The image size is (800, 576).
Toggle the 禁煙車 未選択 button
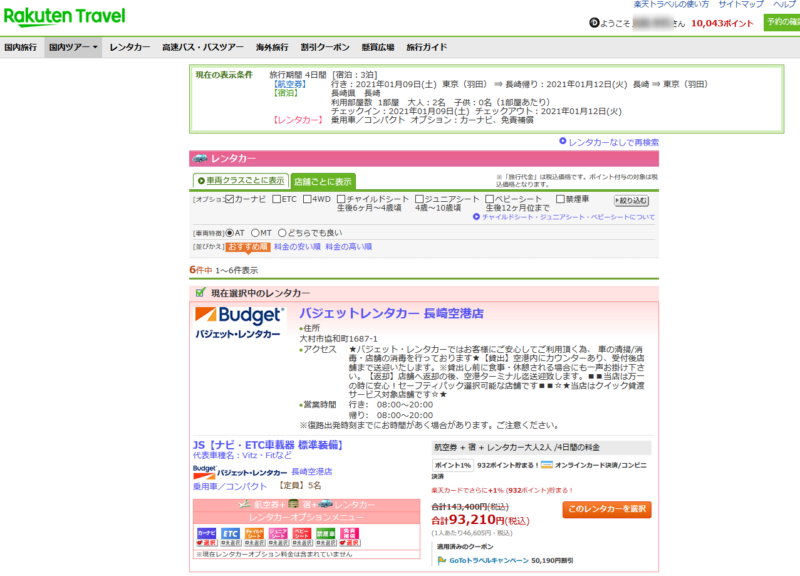click(326, 543)
